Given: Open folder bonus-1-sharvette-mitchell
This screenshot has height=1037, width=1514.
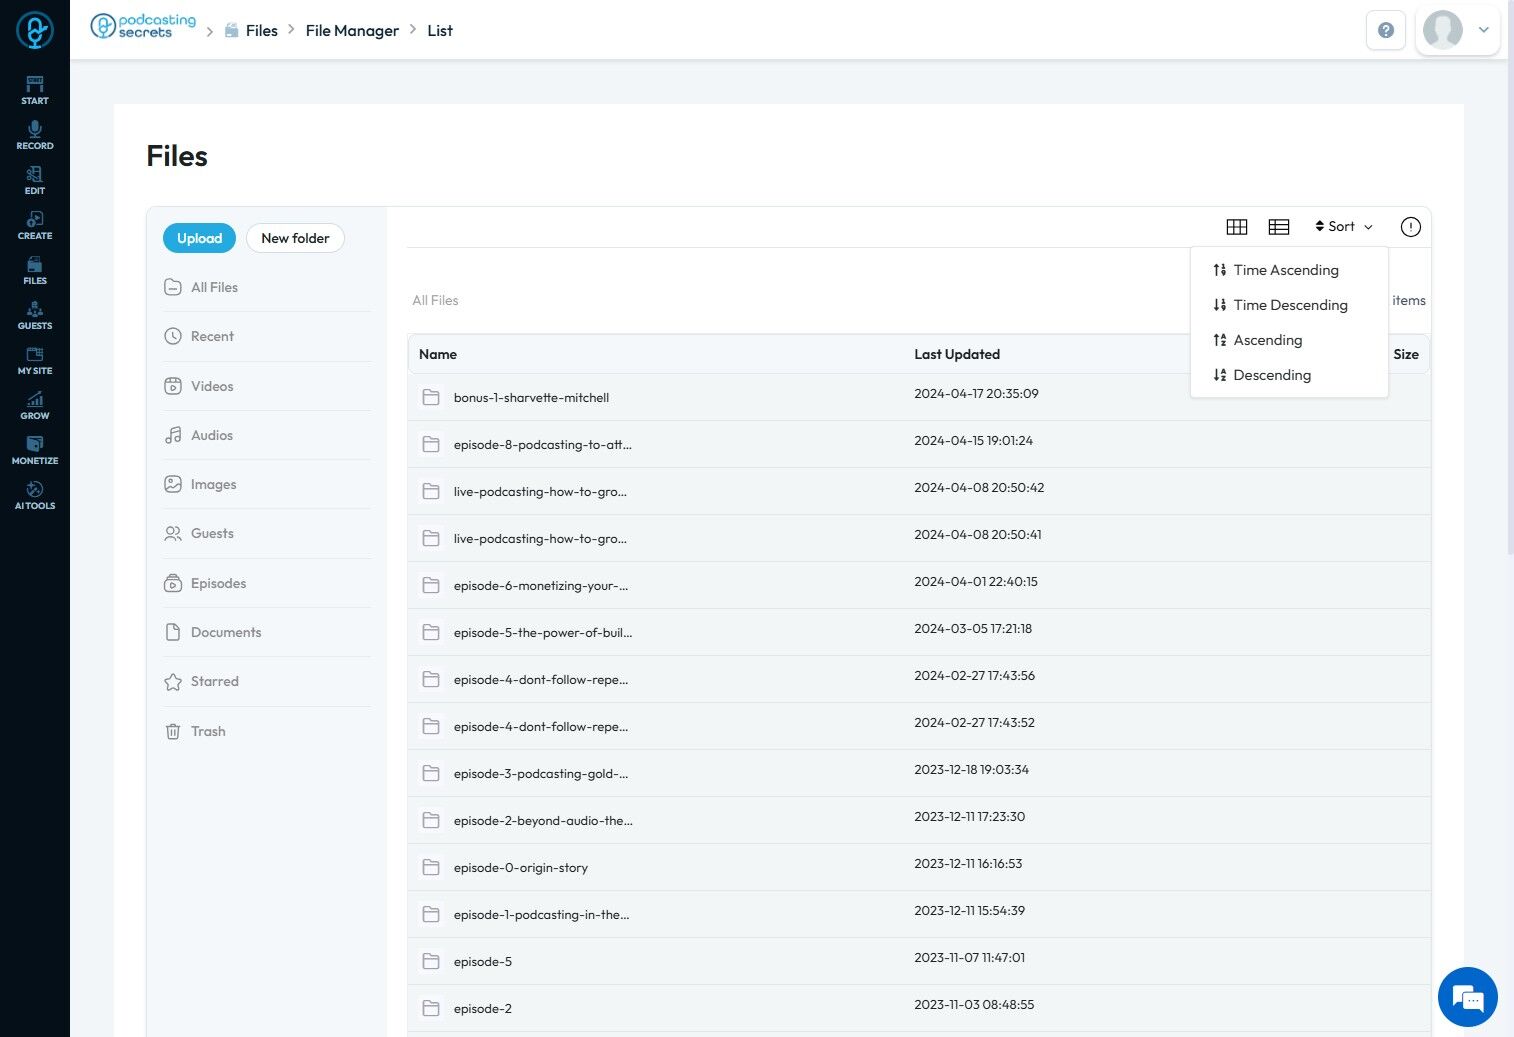Looking at the screenshot, I should [x=531, y=397].
